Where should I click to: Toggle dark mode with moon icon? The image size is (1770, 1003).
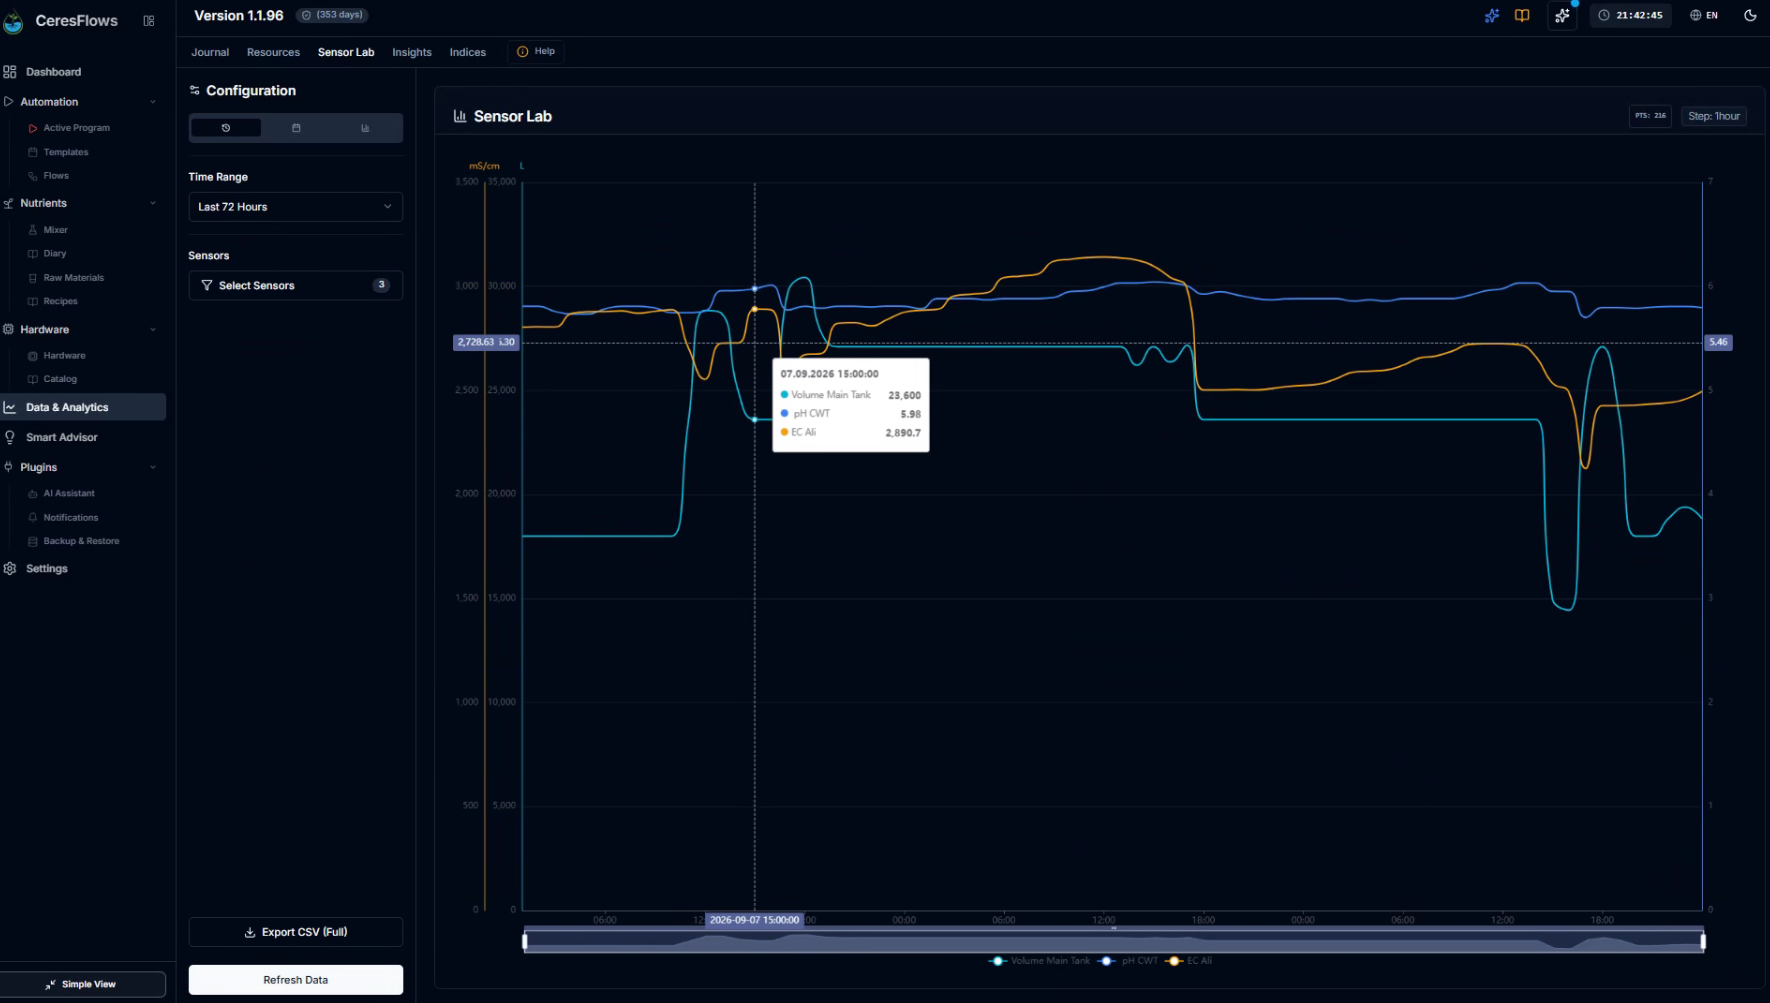1750,15
